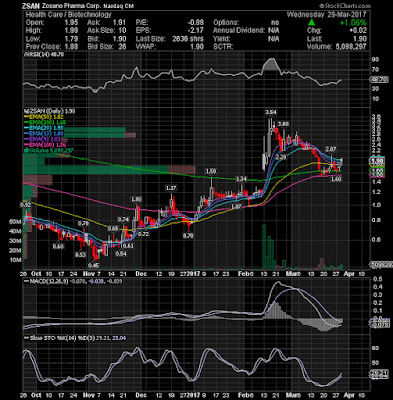This screenshot has height=400, width=393.
Task: Click the 50M volume axis label
Action: pyautogui.click(x=16, y=222)
